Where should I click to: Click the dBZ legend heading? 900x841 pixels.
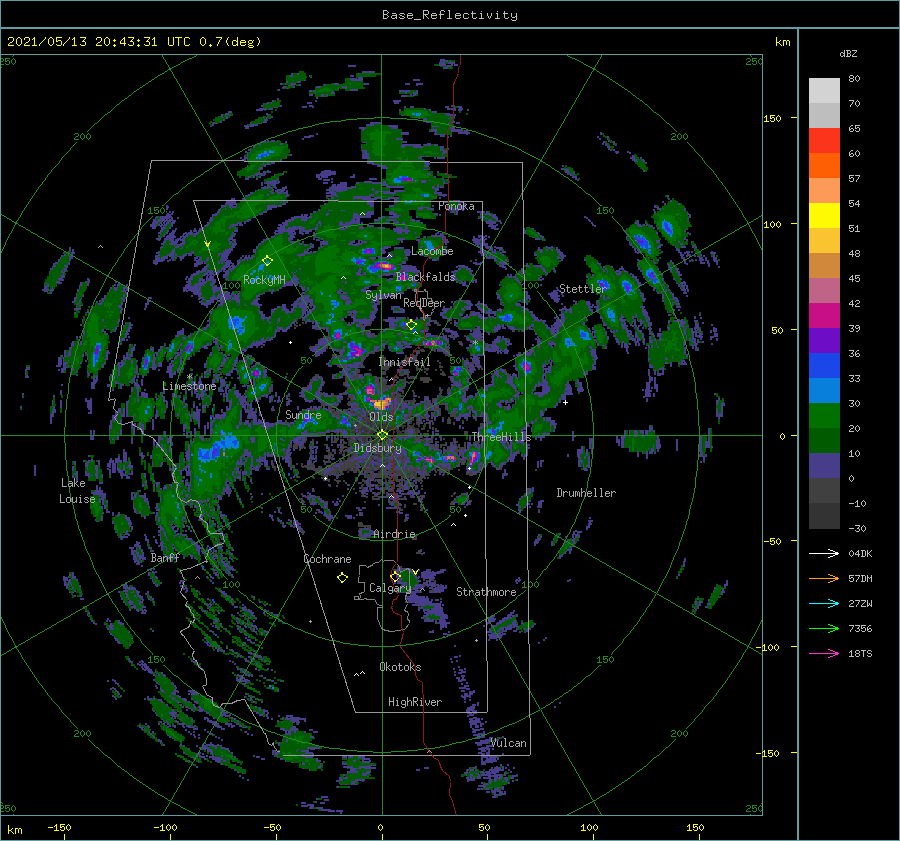[x=848, y=53]
